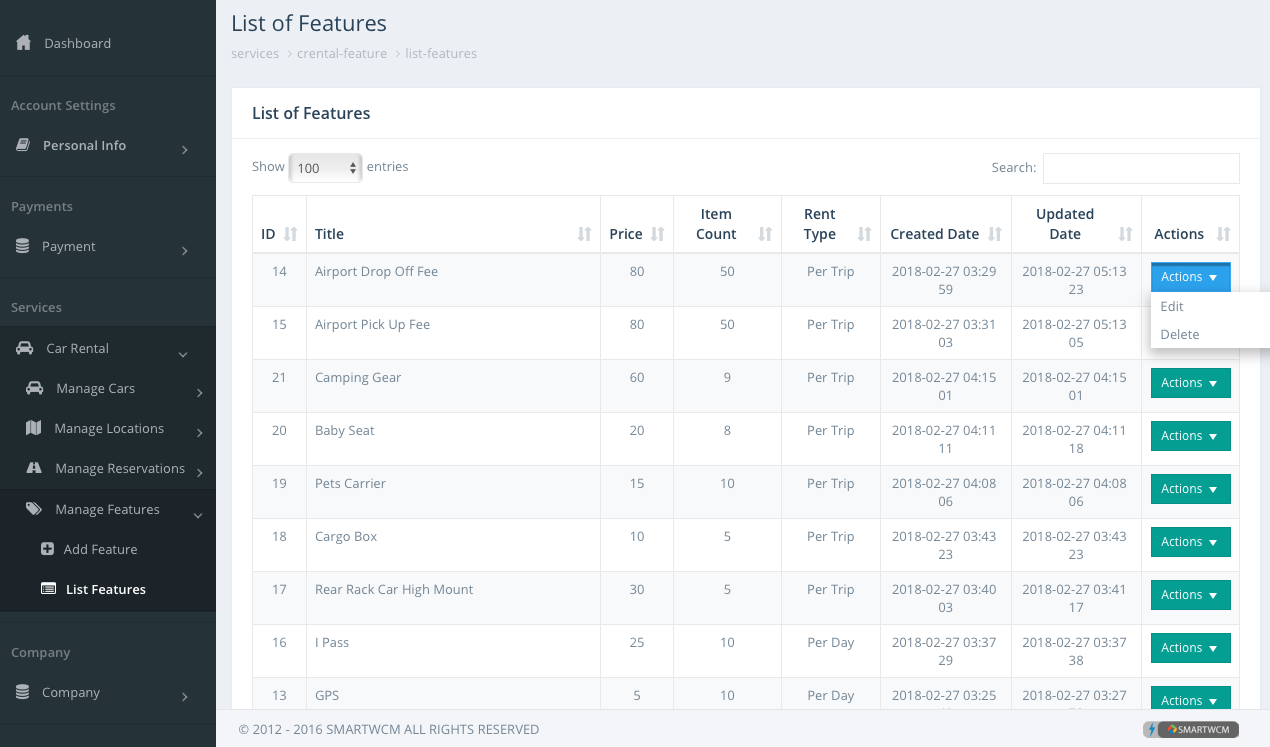Click the Dashboard home icon
Viewport: 1270px width, 747px height.
(x=23, y=43)
